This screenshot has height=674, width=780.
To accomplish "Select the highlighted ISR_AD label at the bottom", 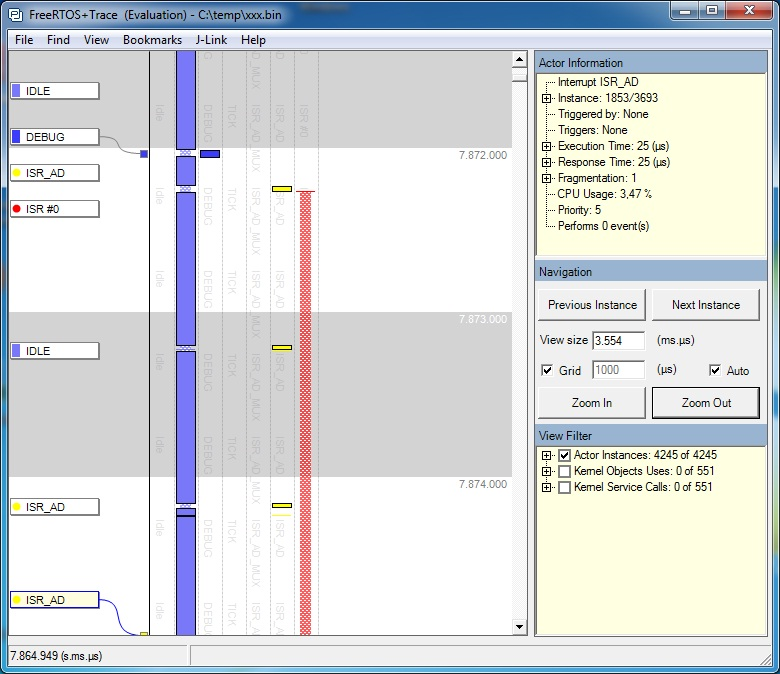I will [x=55, y=600].
